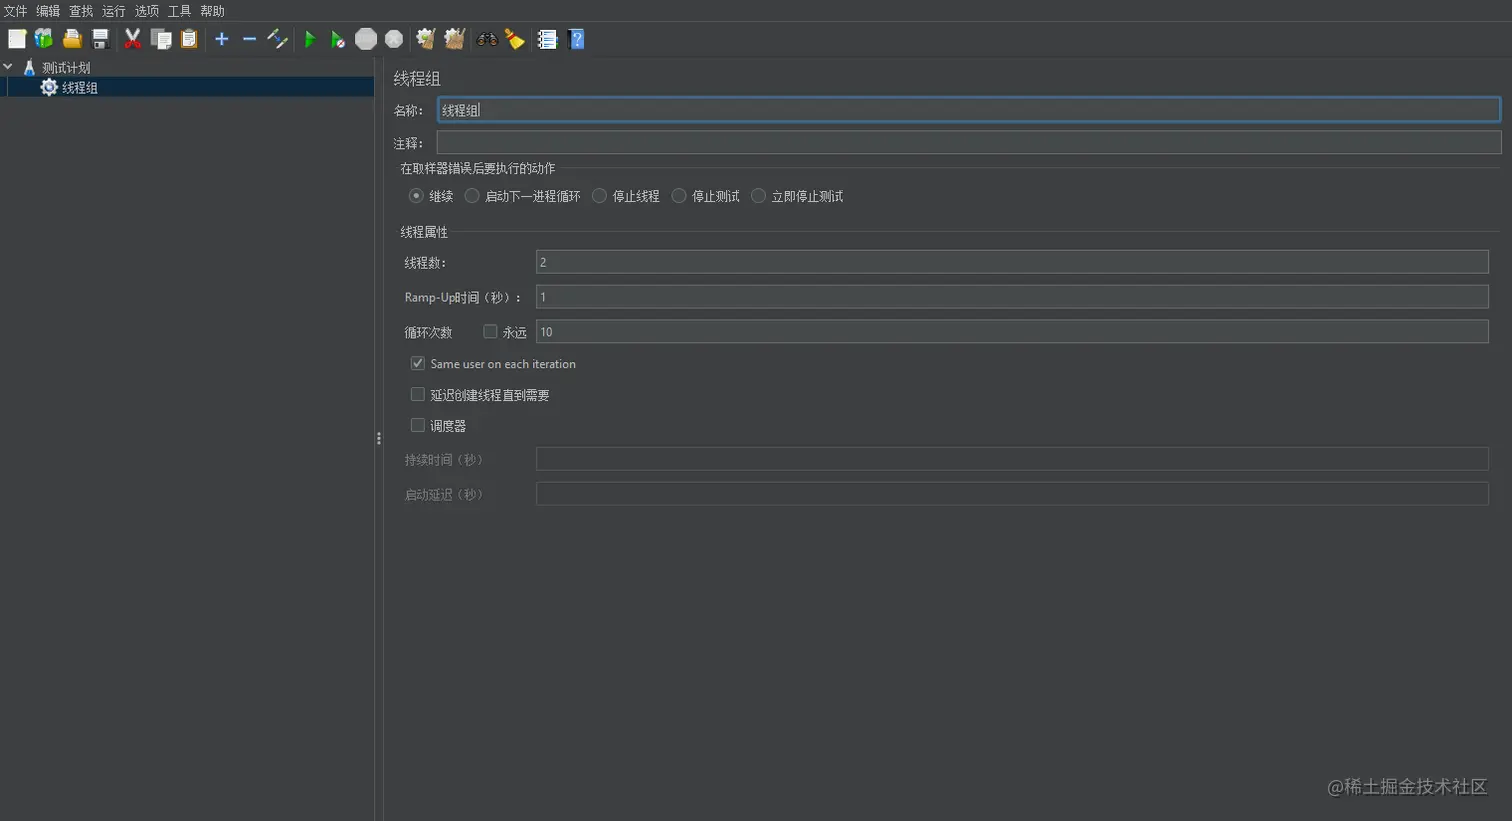Viewport: 1512px width, 821px height.
Task: Collapse all nodes with minus icon
Action: [x=249, y=39]
